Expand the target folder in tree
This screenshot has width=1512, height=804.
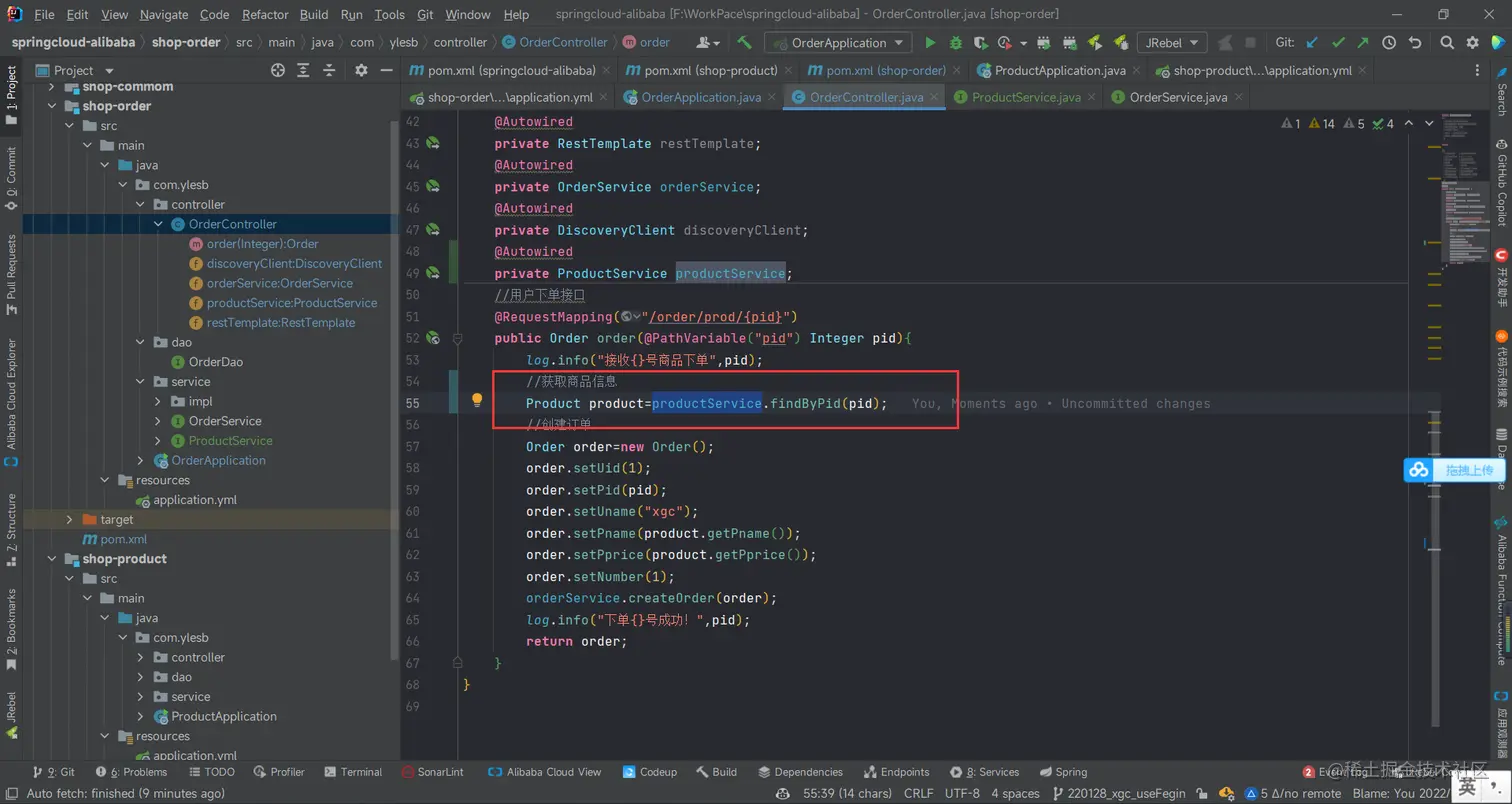pyautogui.click(x=69, y=520)
